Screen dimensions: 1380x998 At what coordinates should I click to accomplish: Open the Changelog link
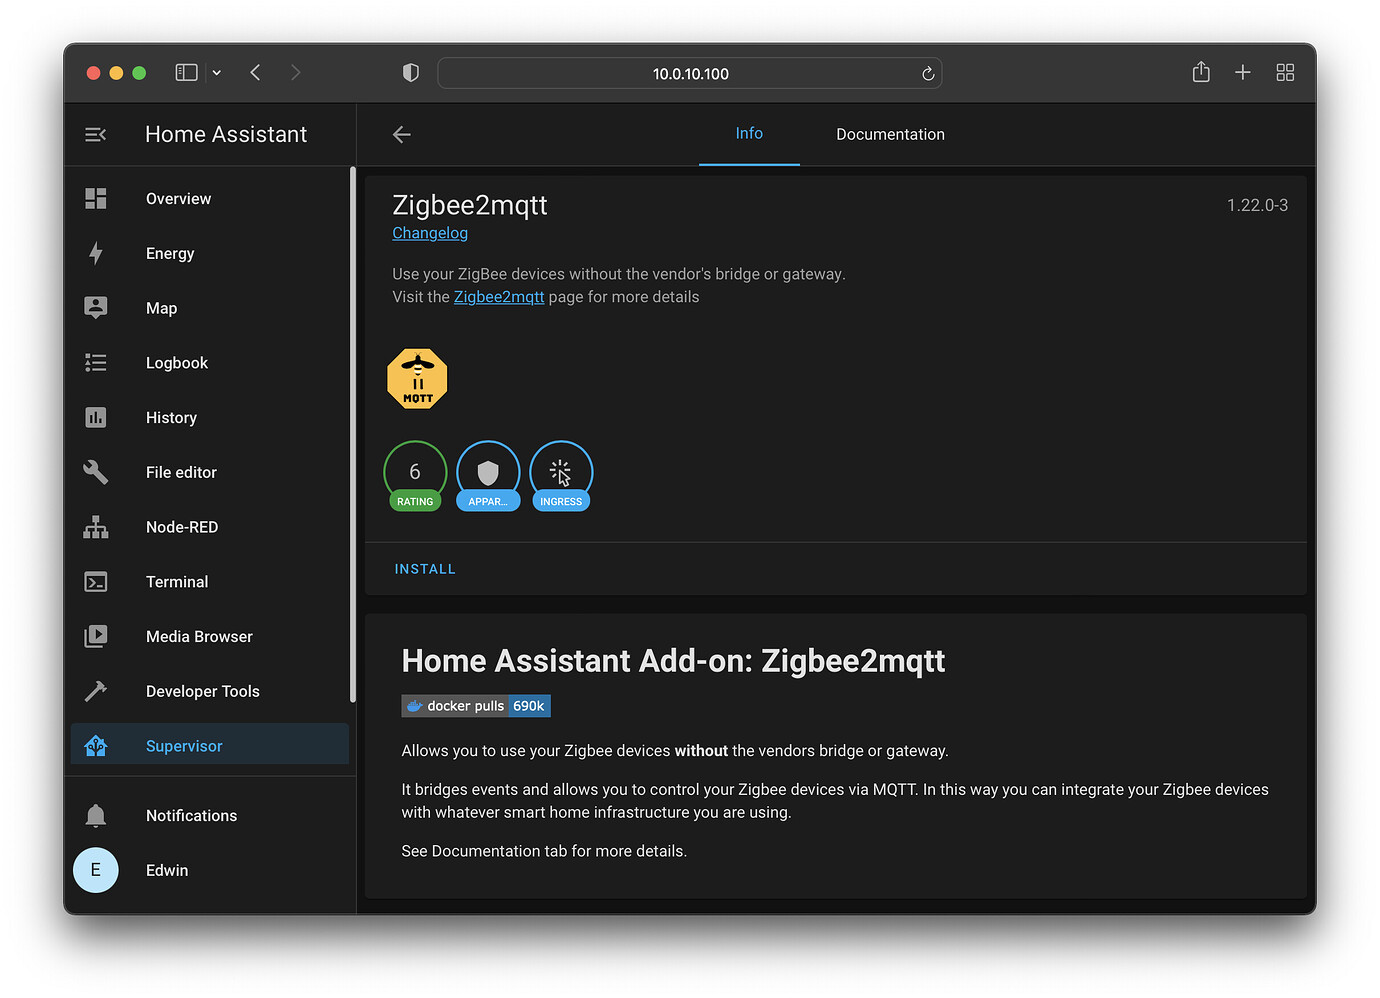[430, 232]
